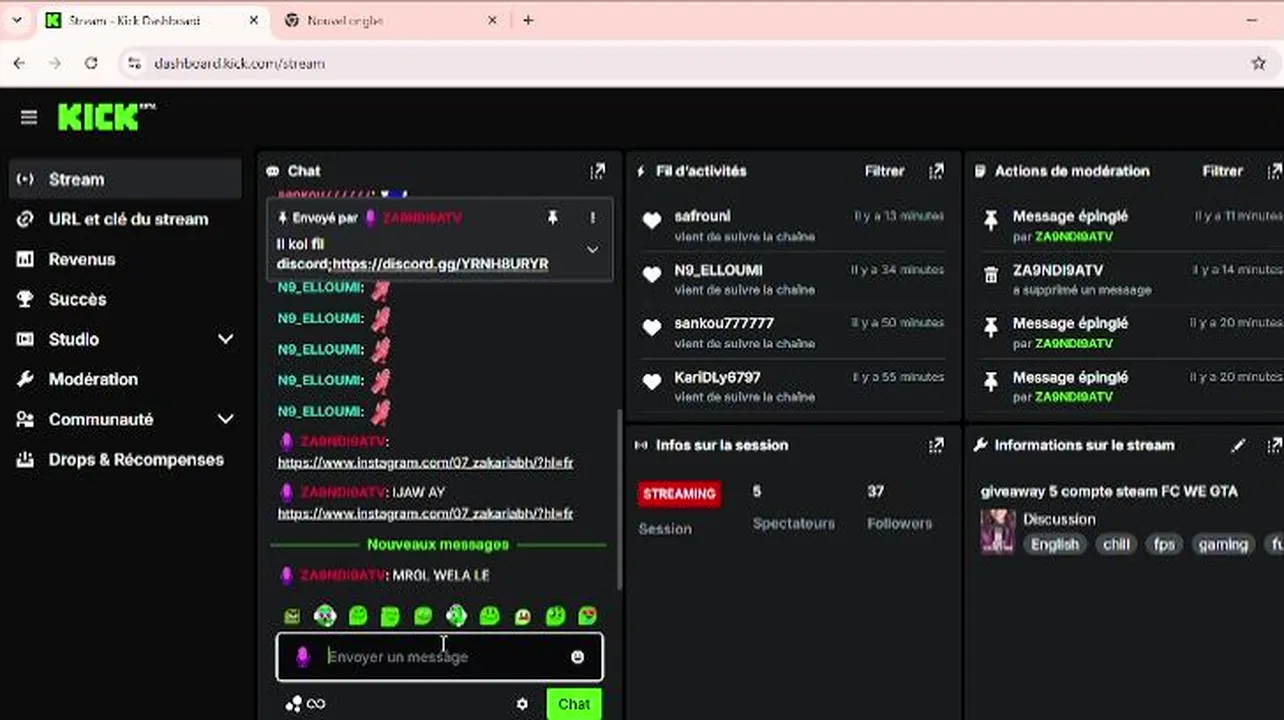Open the Instagram link under IJAW AY
Viewport: 1284px width, 720px height.
[x=425, y=514]
